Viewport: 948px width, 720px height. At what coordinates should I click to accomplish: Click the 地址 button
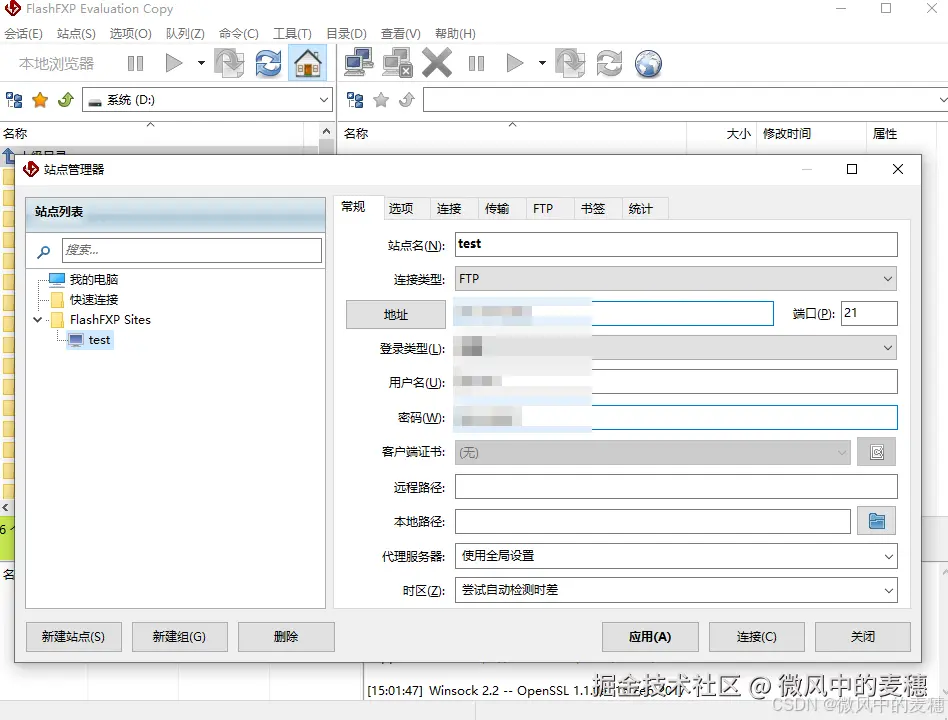tap(395, 314)
